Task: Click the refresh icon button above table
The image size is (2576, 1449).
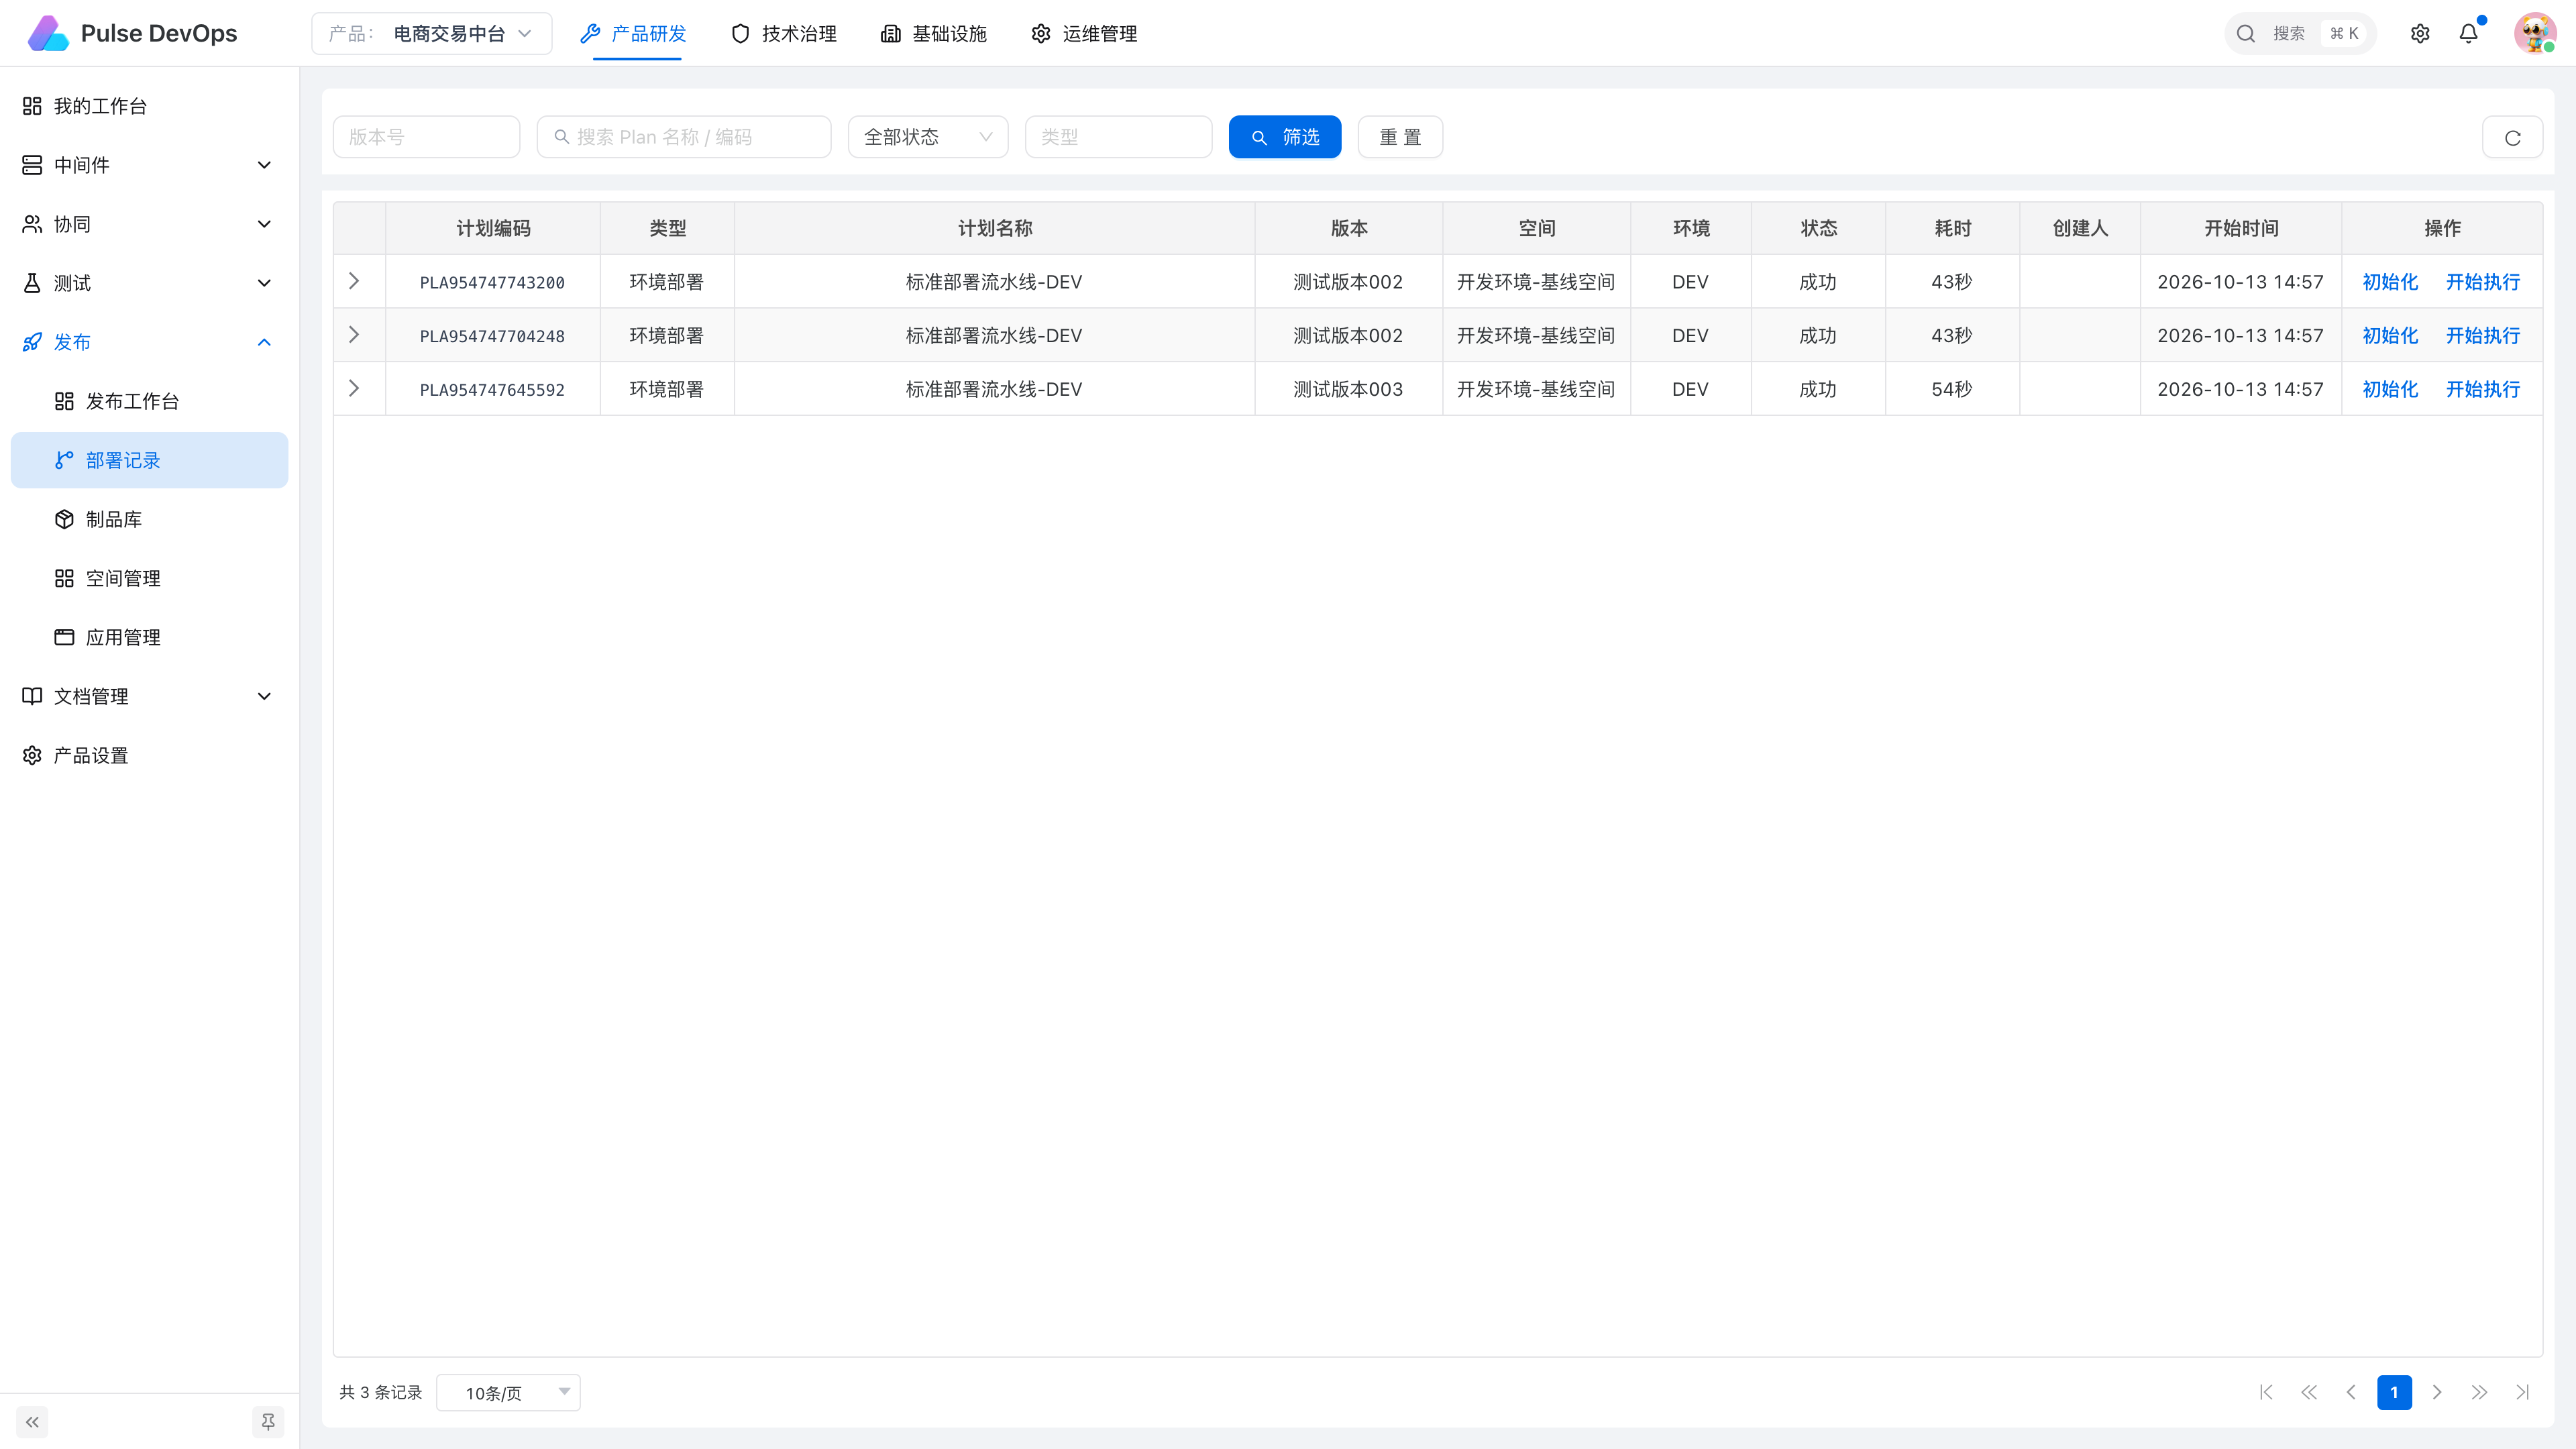Action: click(x=2512, y=138)
